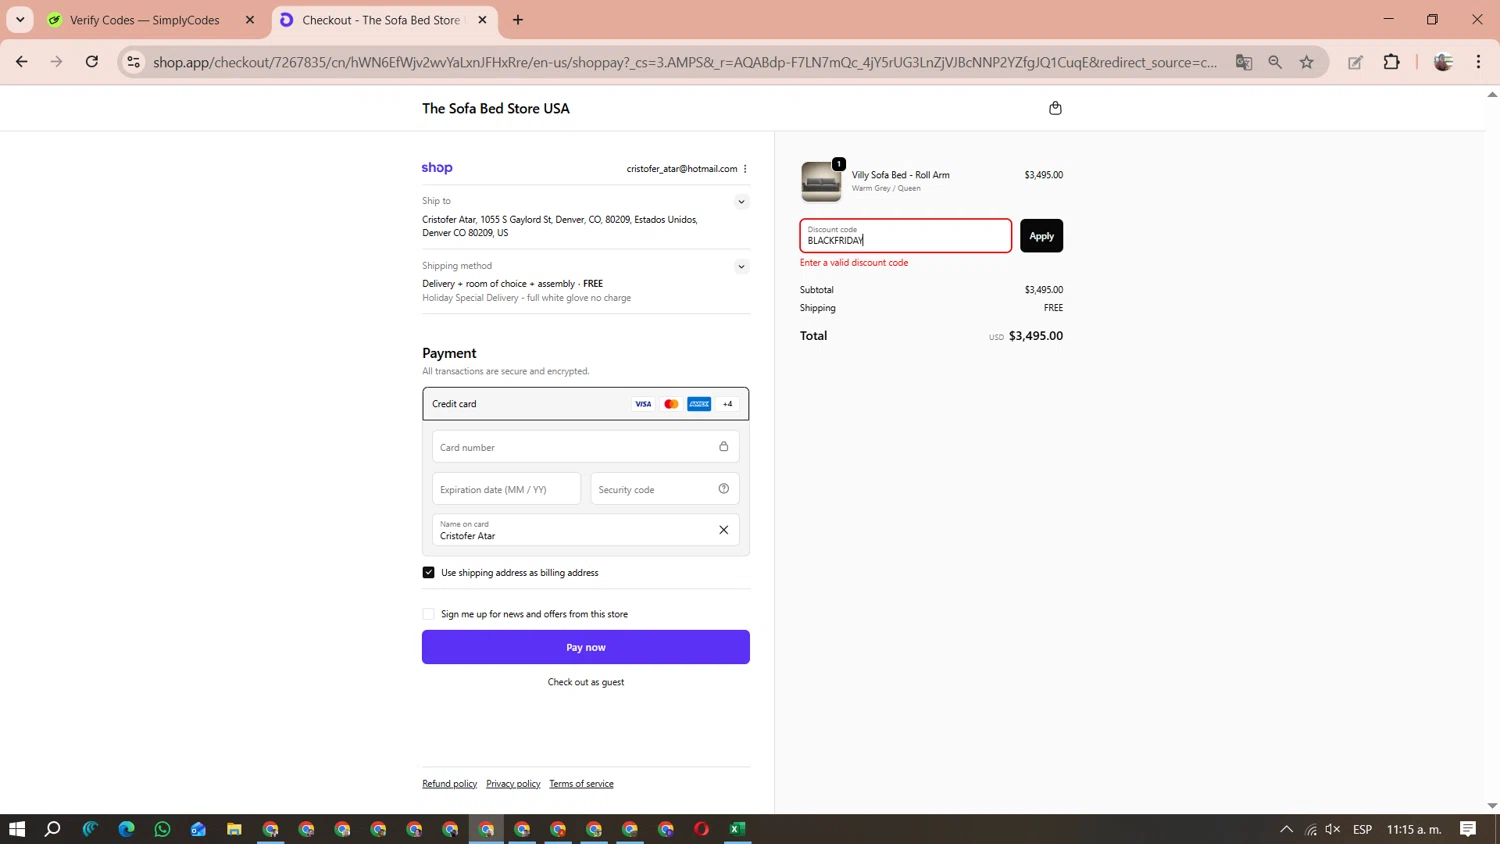Screen dimensions: 1500x844
Task: Focus the Expiration date field
Action: (506, 489)
